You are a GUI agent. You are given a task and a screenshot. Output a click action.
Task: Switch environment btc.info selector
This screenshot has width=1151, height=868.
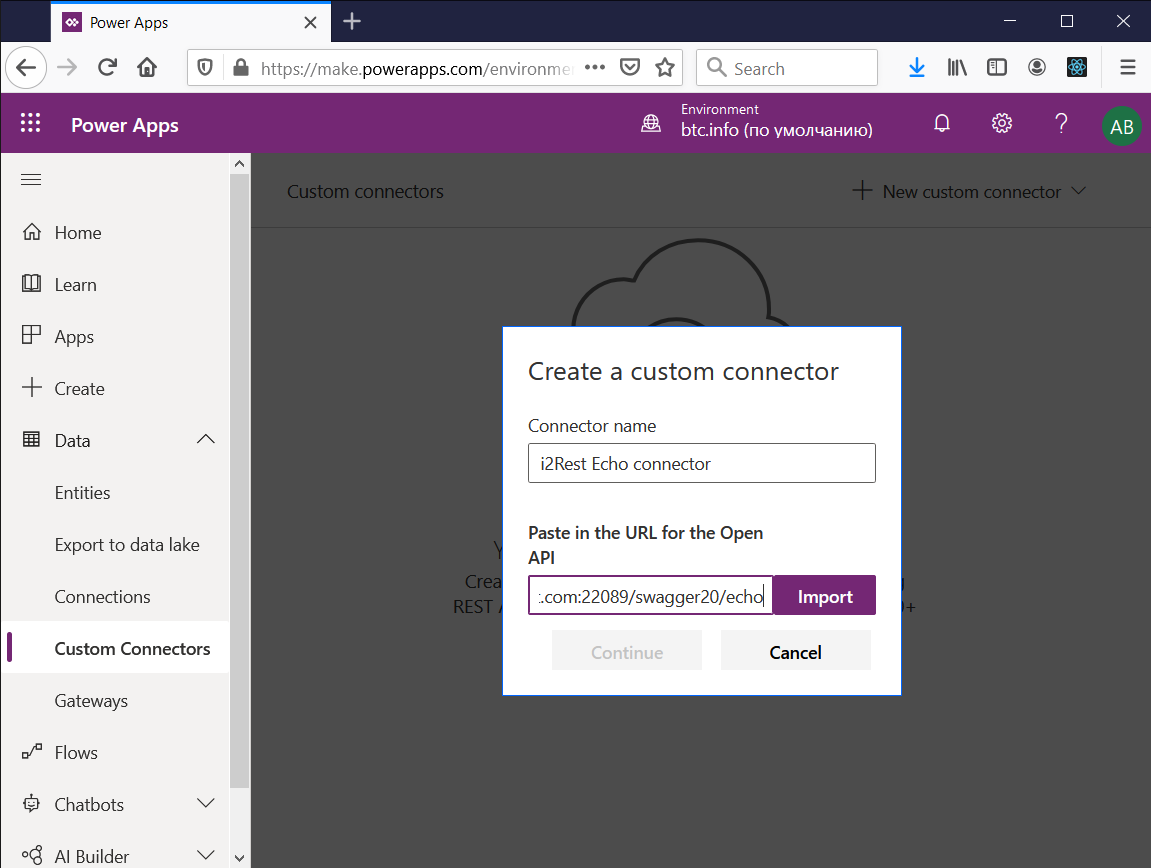[x=777, y=121]
